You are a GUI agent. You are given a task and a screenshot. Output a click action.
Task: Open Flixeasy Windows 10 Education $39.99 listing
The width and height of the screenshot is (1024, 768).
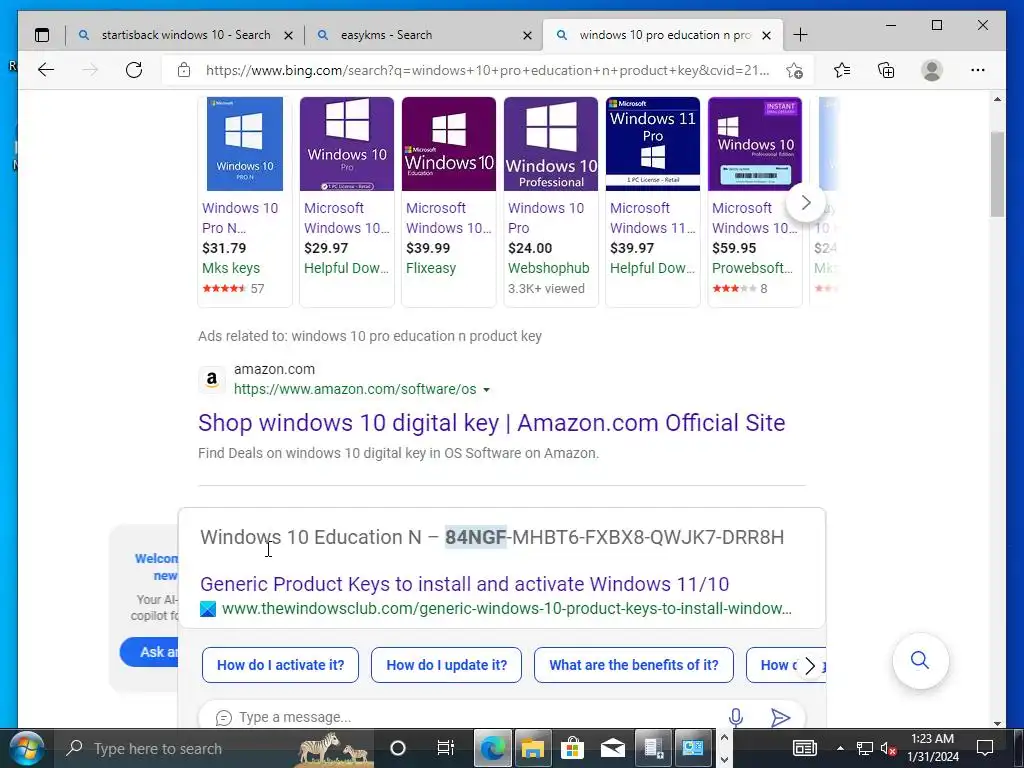tap(449, 201)
